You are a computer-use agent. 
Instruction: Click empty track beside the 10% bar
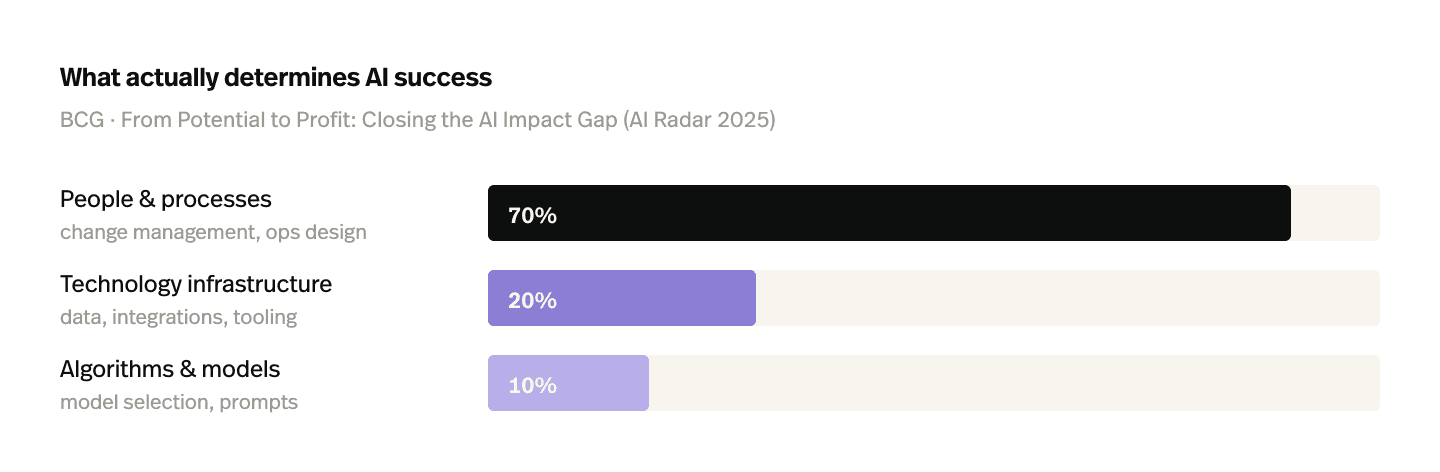click(1014, 383)
